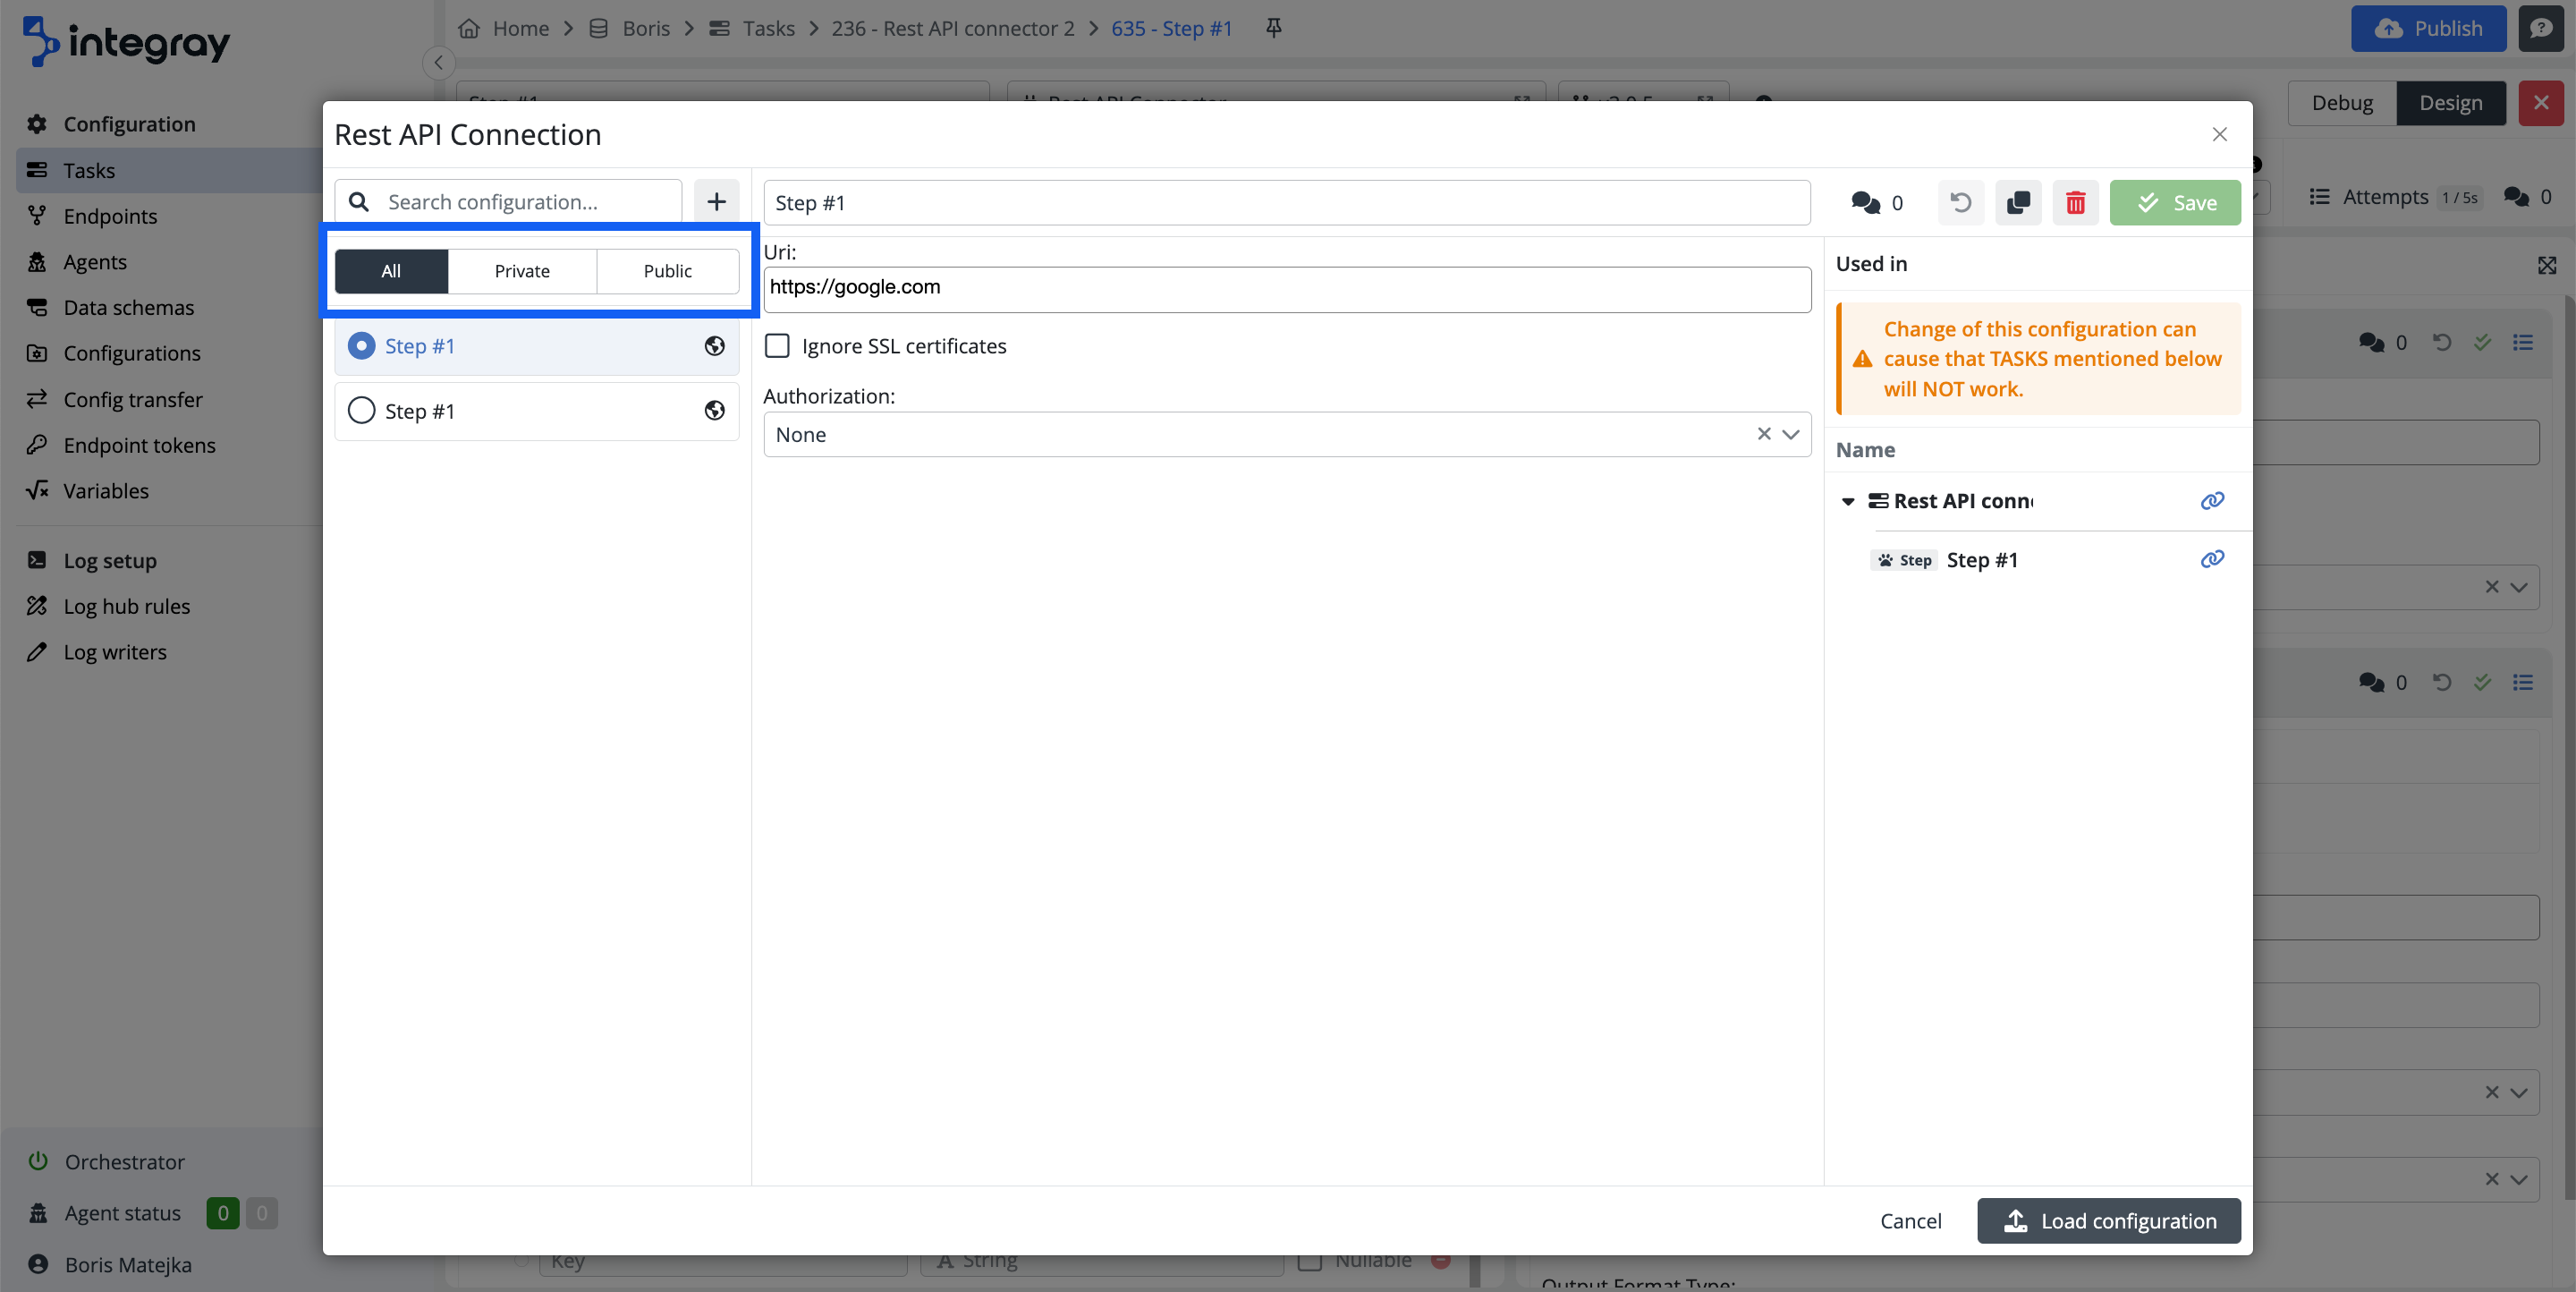Click the red trash delete icon
2576x1292 pixels.
[2075, 203]
